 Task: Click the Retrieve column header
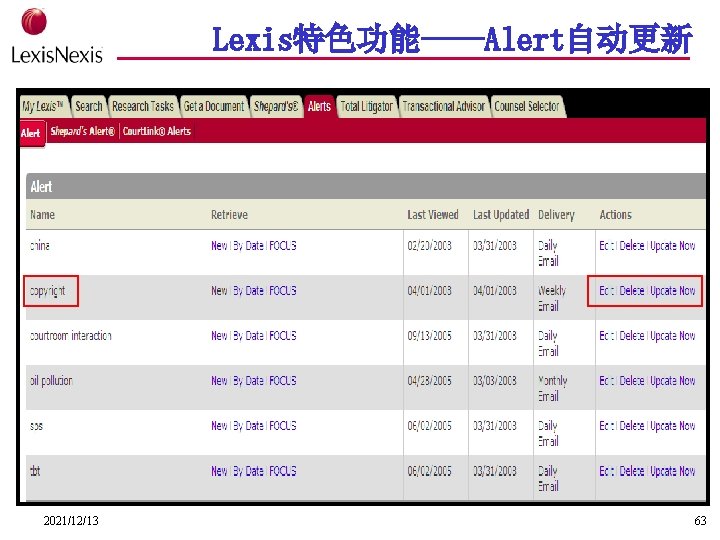pyautogui.click(x=229, y=214)
